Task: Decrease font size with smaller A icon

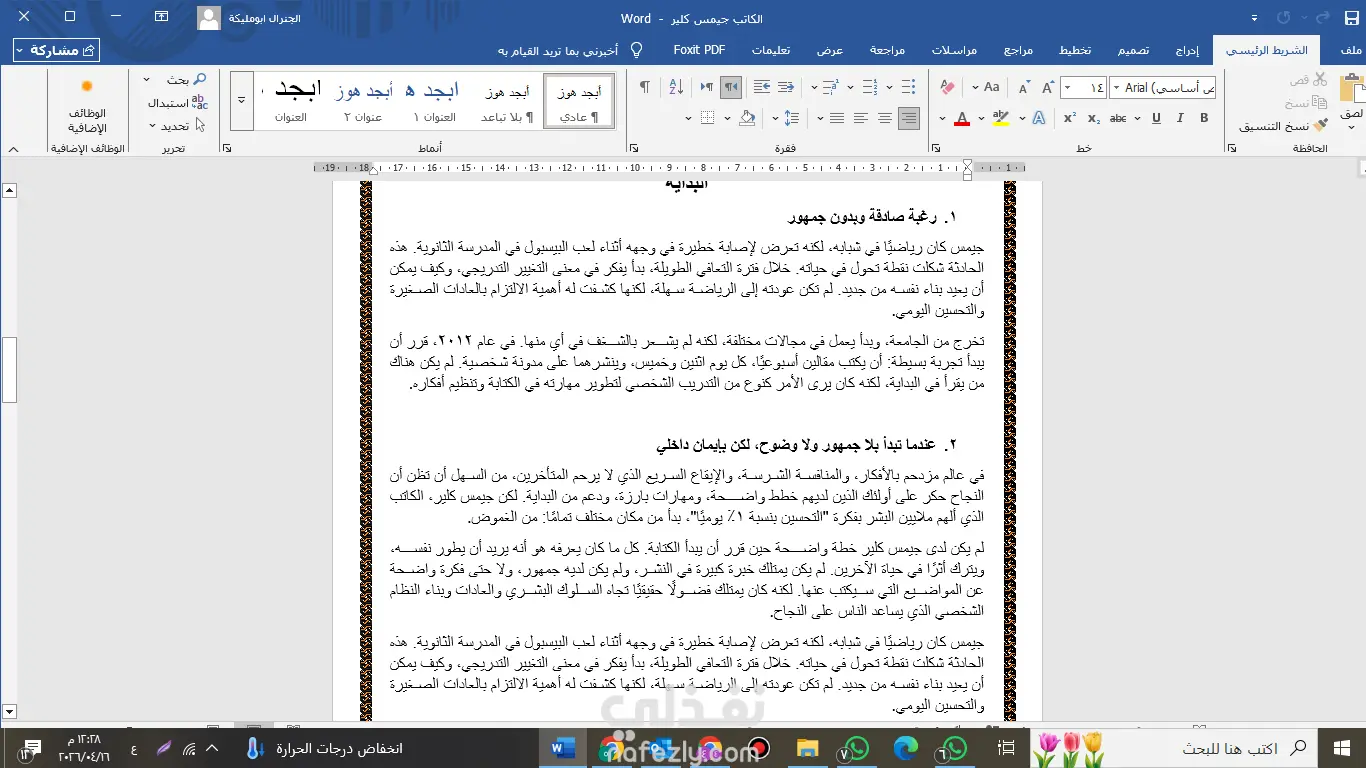Action: coord(1023,87)
